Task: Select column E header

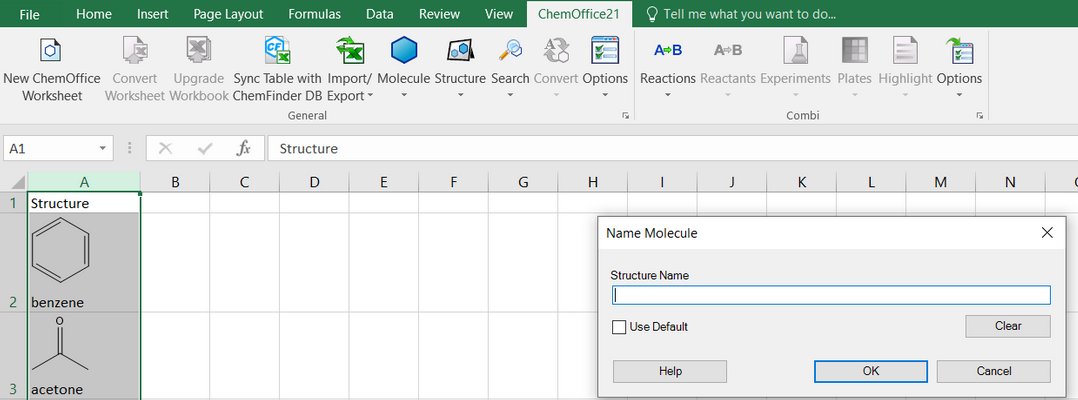Action: click(384, 182)
